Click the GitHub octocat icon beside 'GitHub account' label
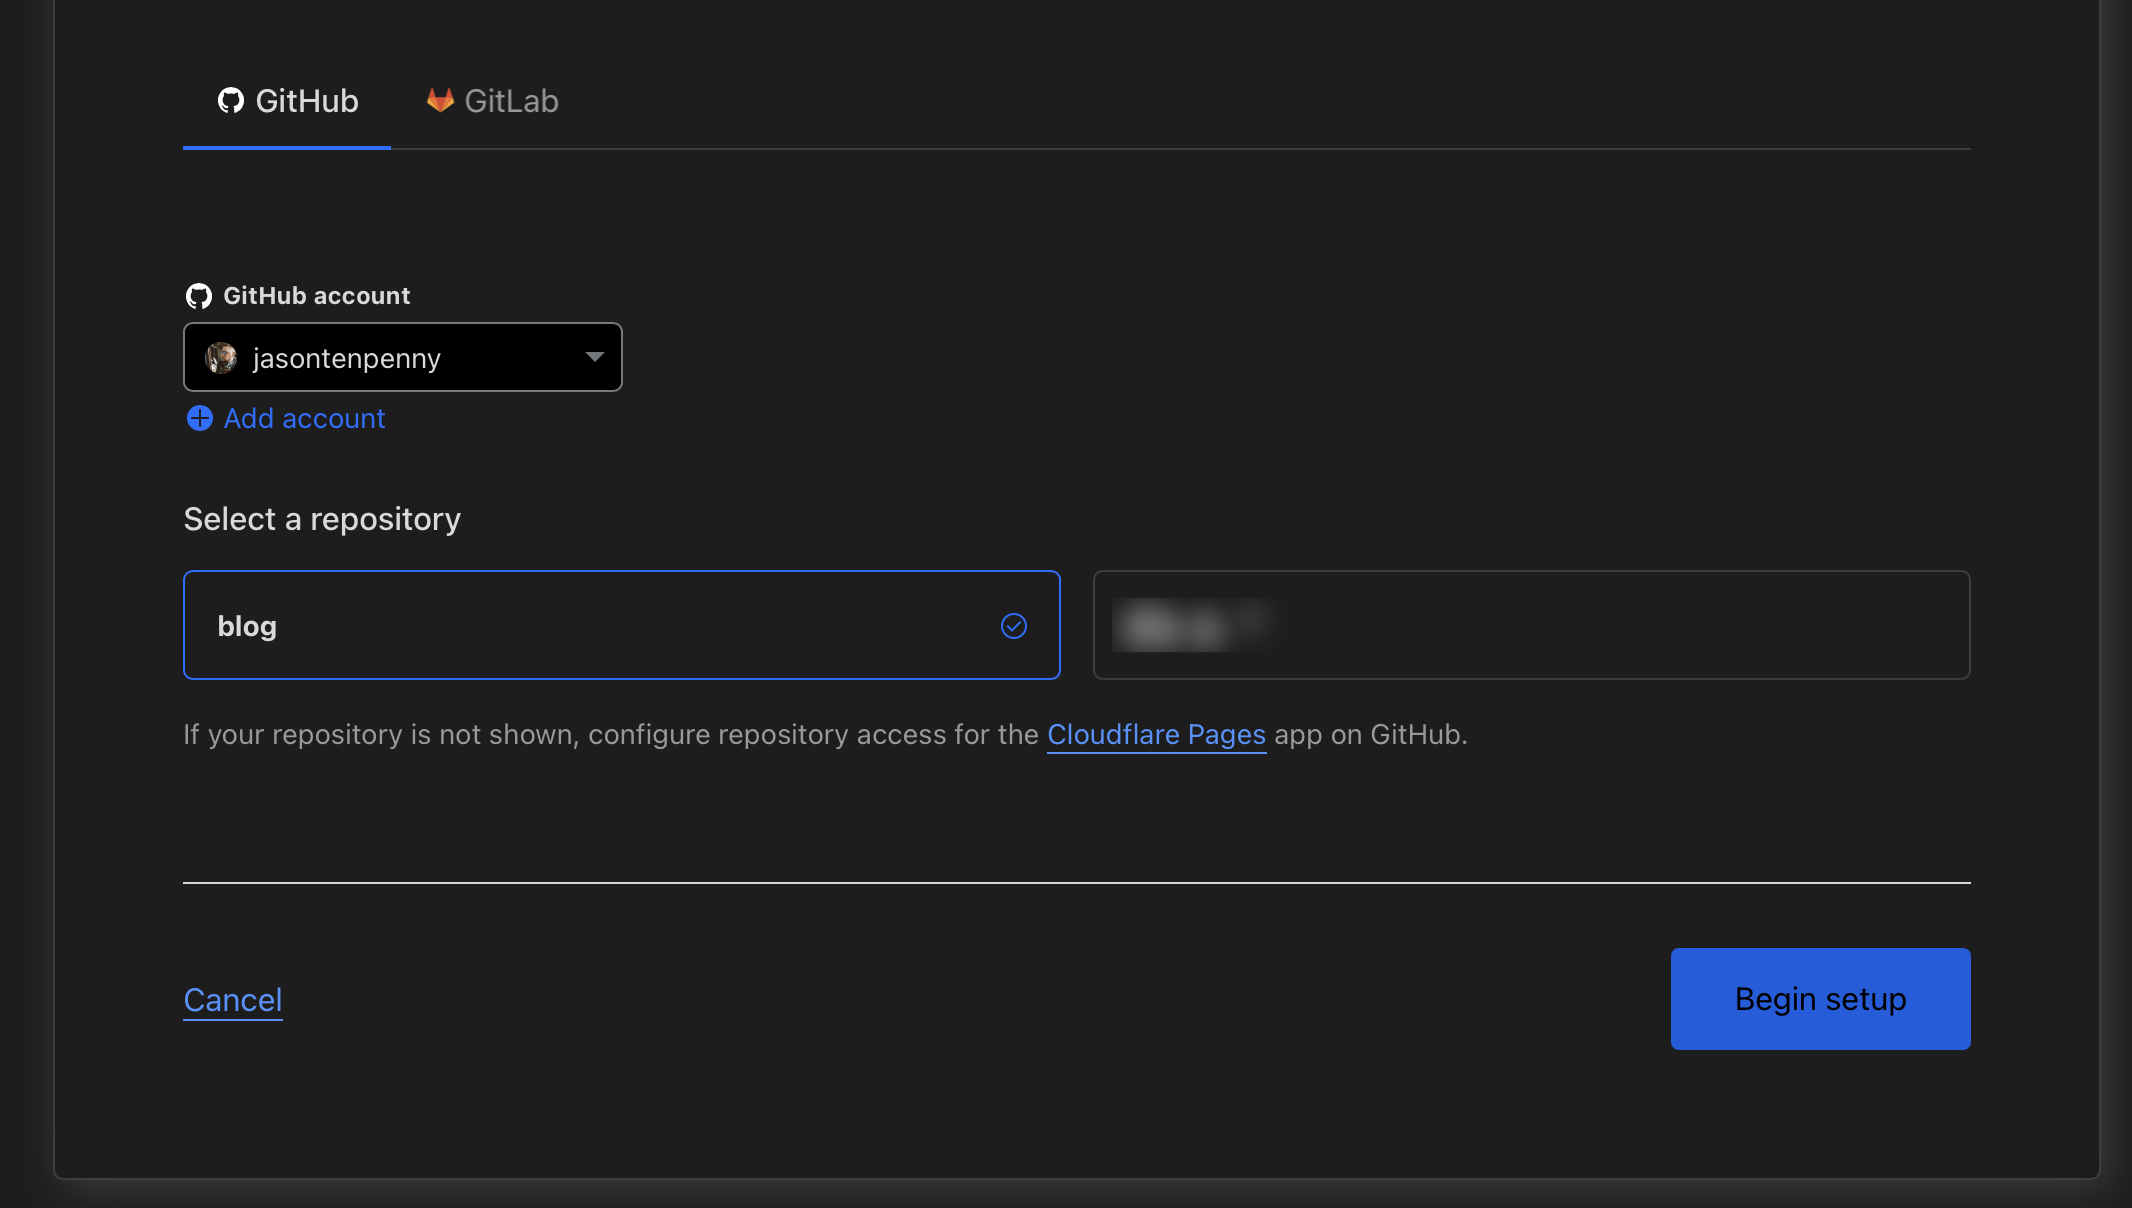 (199, 295)
